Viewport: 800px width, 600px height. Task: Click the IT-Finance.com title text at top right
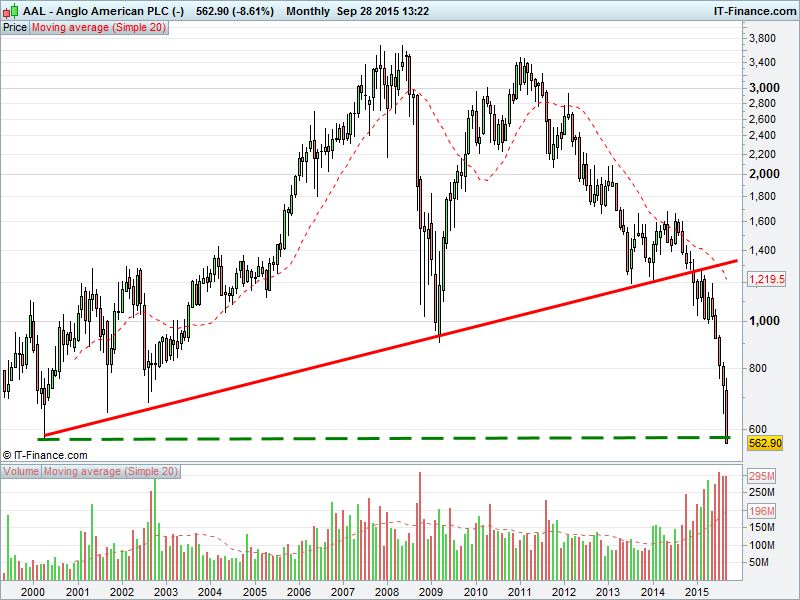click(x=755, y=11)
